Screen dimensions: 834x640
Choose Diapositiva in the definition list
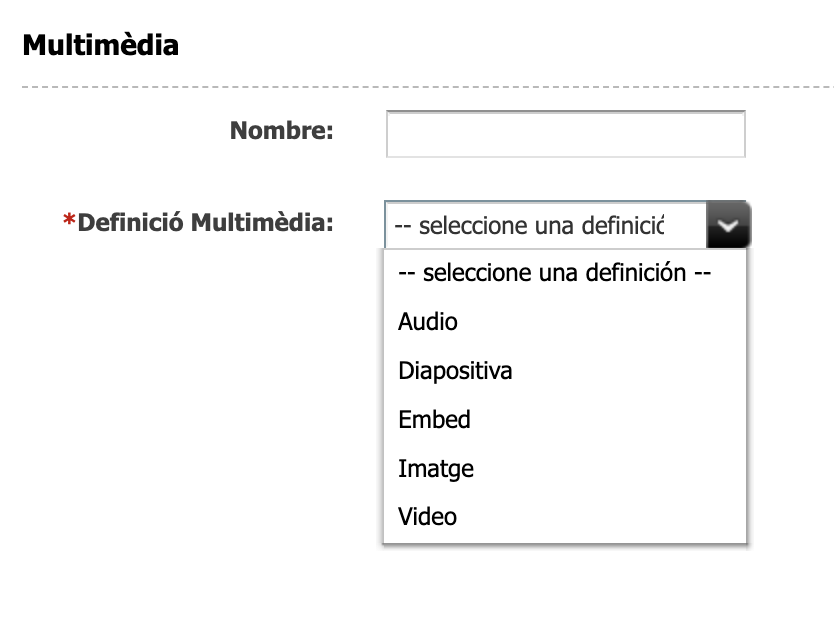click(455, 371)
